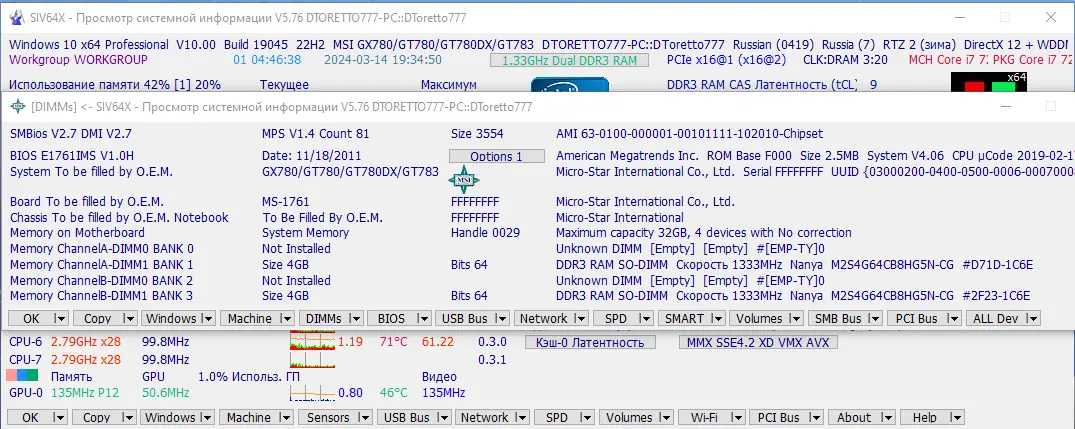
Task: Click PCI Bus in the DIMMs window
Action: click(x=917, y=319)
